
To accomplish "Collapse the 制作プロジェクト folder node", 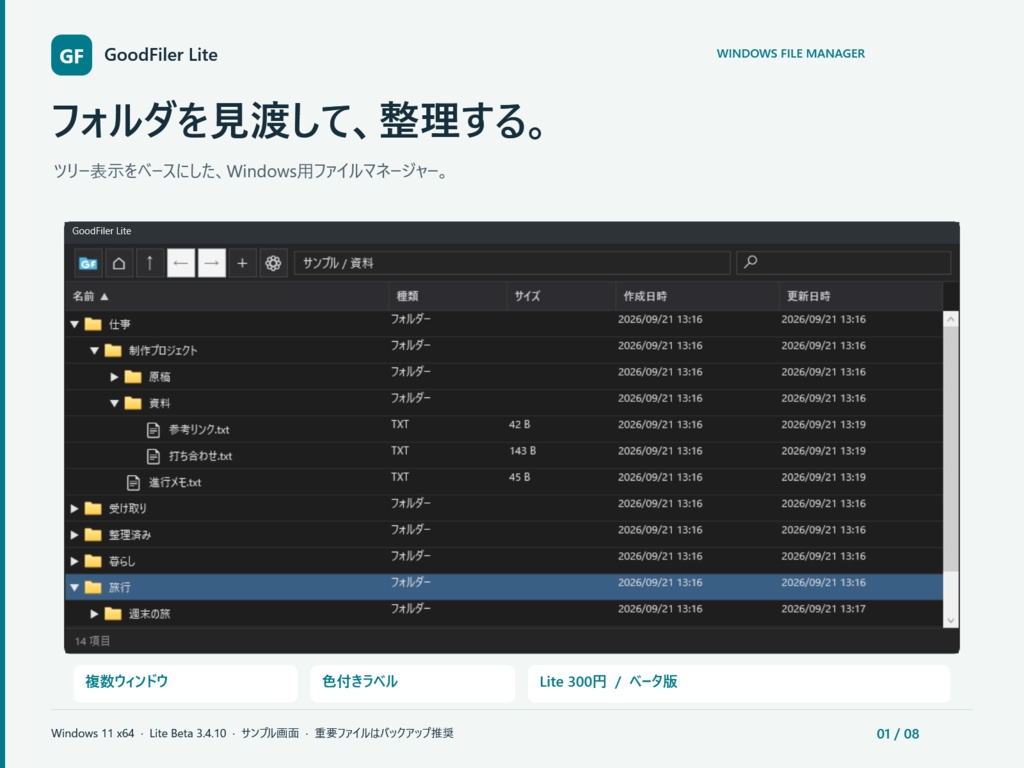I will pyautogui.click(x=94, y=351).
